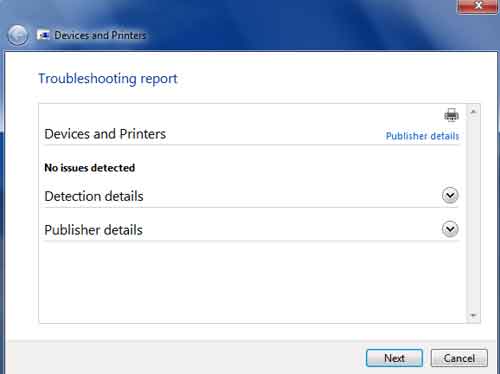
Task: Click the scrollbar up arrow
Action: [x=473, y=112]
